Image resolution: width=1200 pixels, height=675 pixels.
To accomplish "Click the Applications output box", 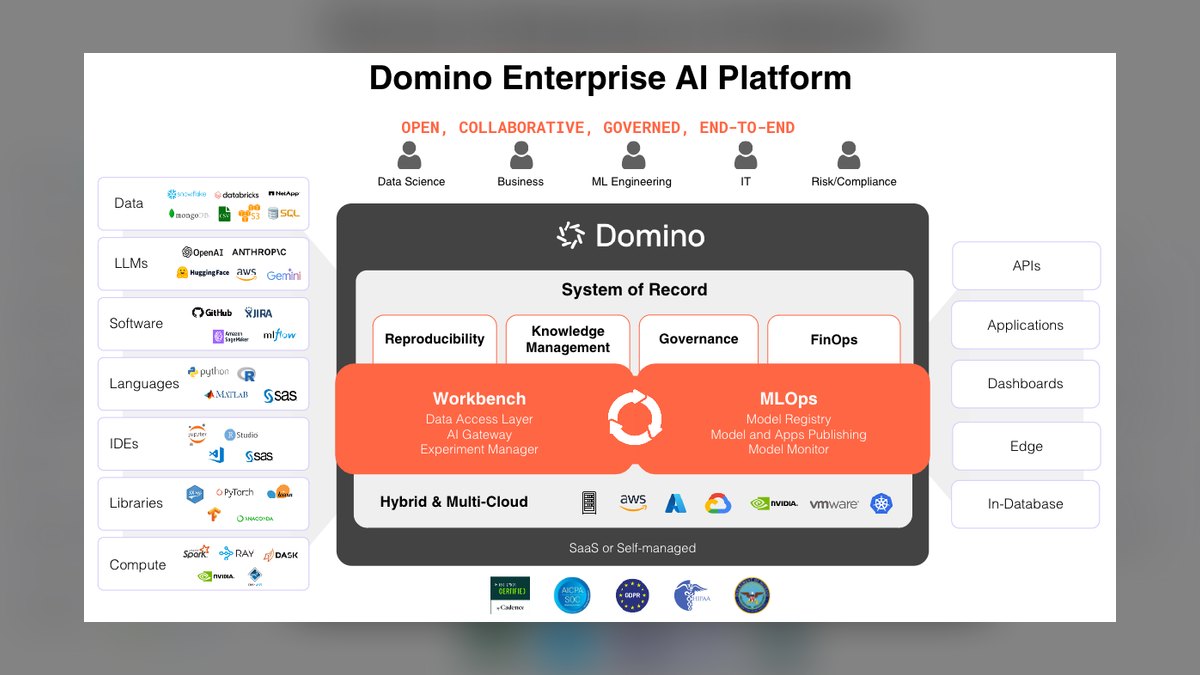I will pyautogui.click(x=1026, y=325).
